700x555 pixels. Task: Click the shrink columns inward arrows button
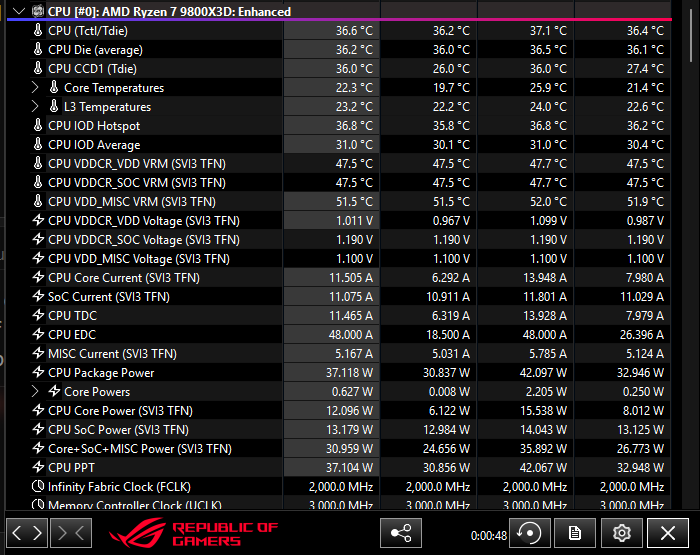tap(71, 533)
